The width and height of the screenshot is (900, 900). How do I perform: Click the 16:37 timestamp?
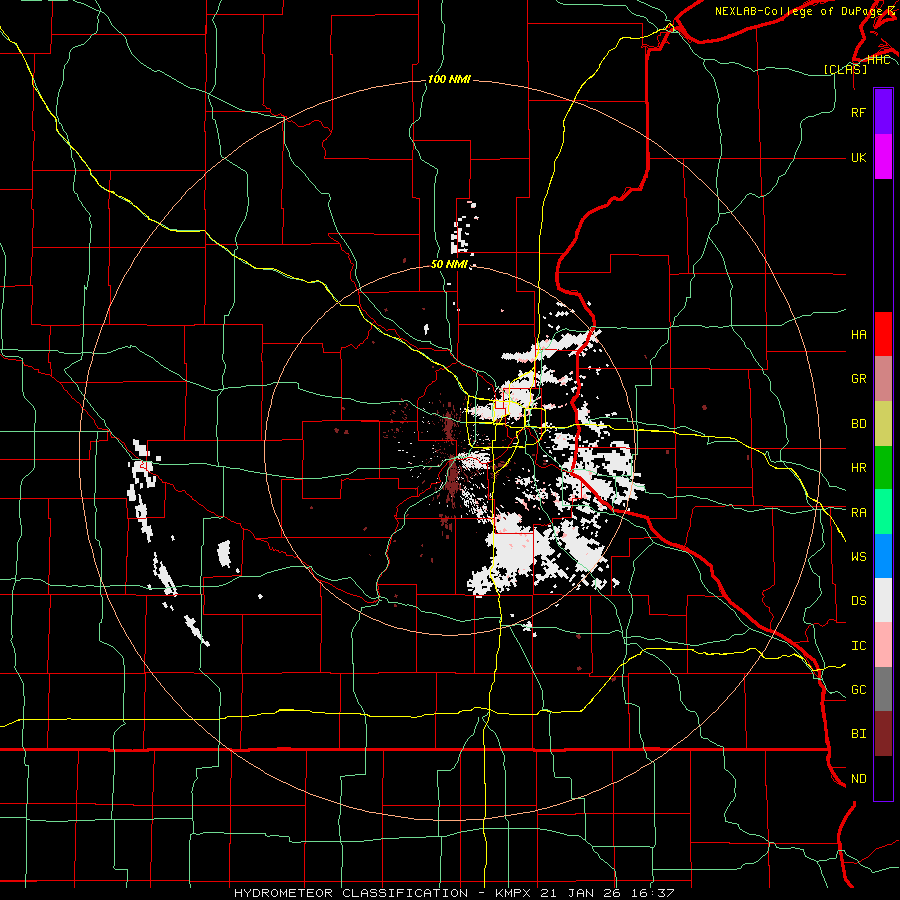(655, 893)
